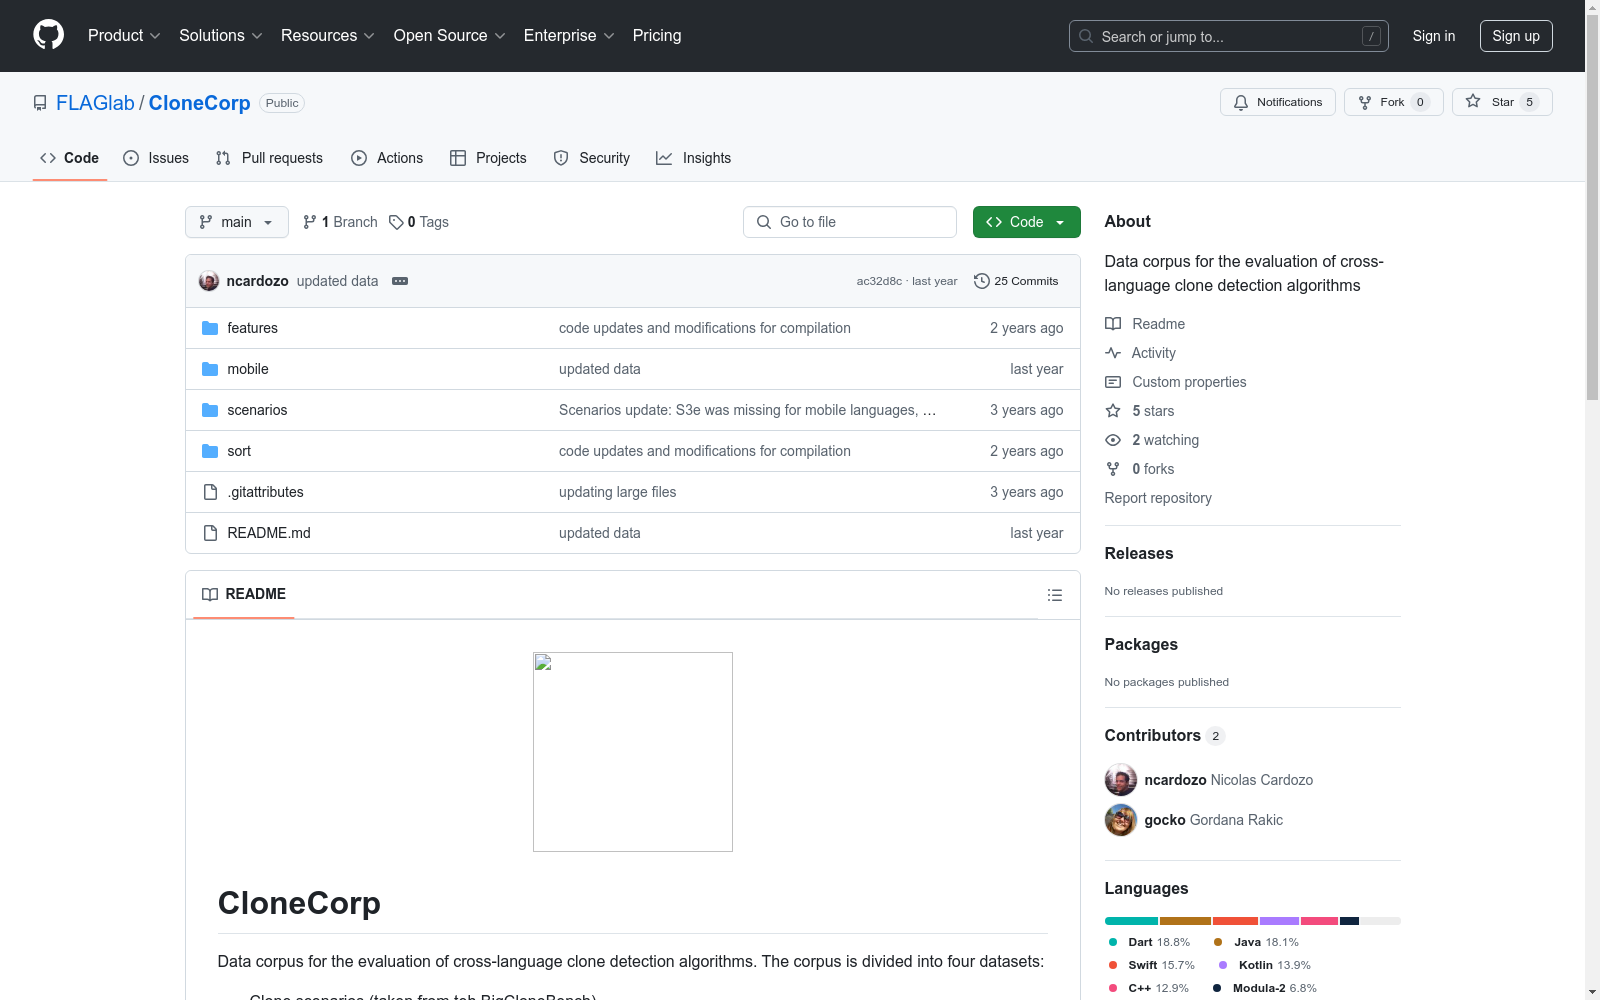Open the Insights tab

[694, 158]
